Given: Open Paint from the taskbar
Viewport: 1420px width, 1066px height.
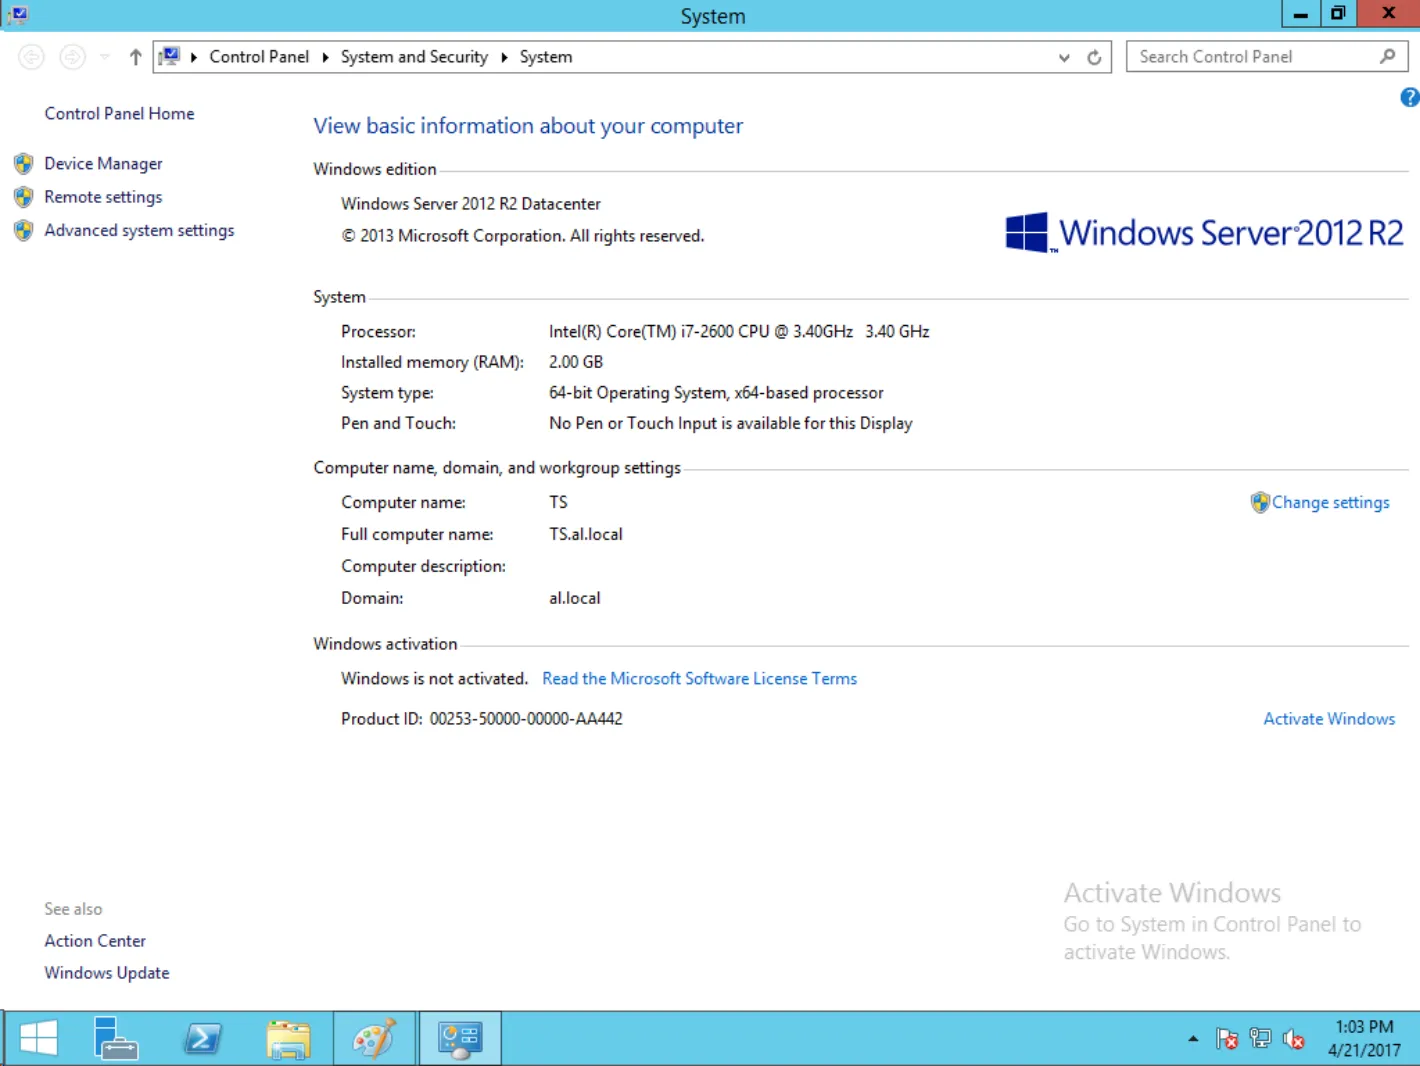Looking at the screenshot, I should tap(374, 1038).
